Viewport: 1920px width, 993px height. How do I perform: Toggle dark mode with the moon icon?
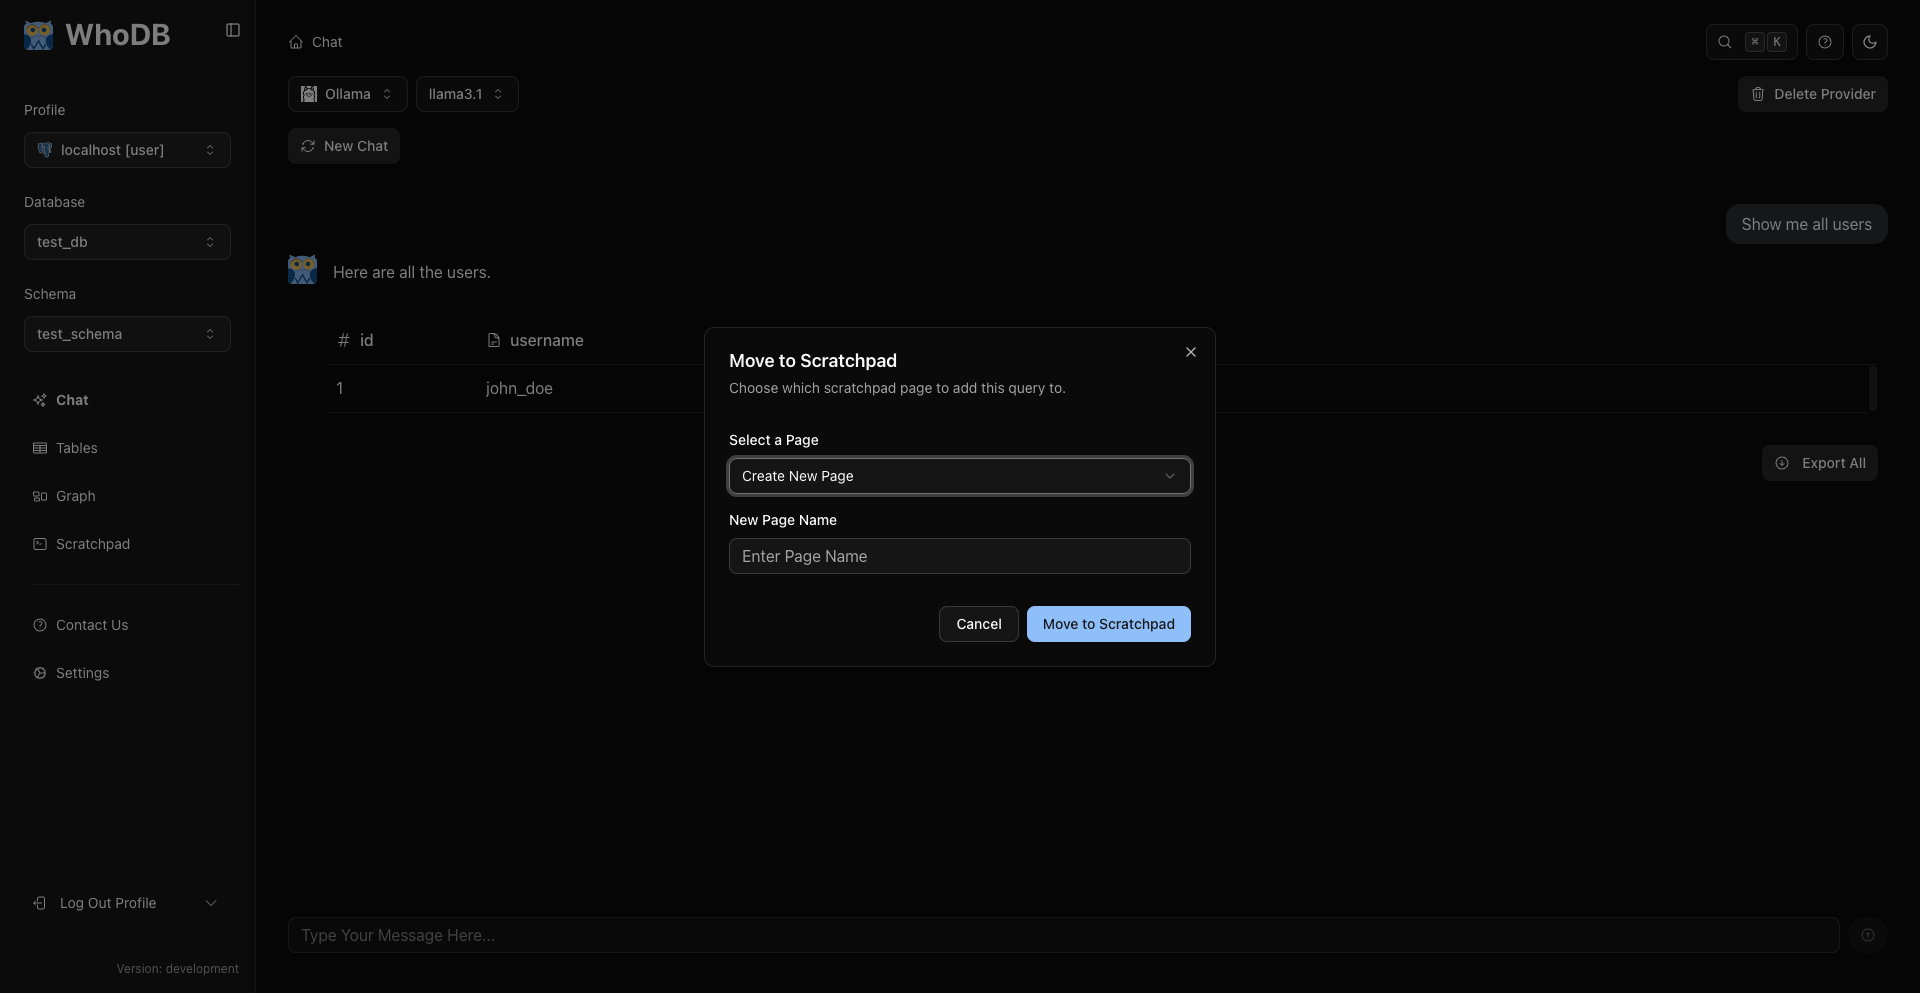(1870, 42)
